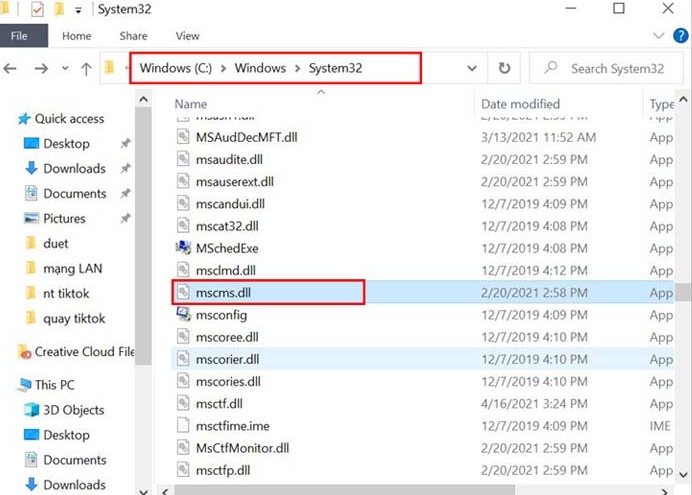Select the mscandui.dll file
Screen dimensions: 692x495
(x=230, y=204)
